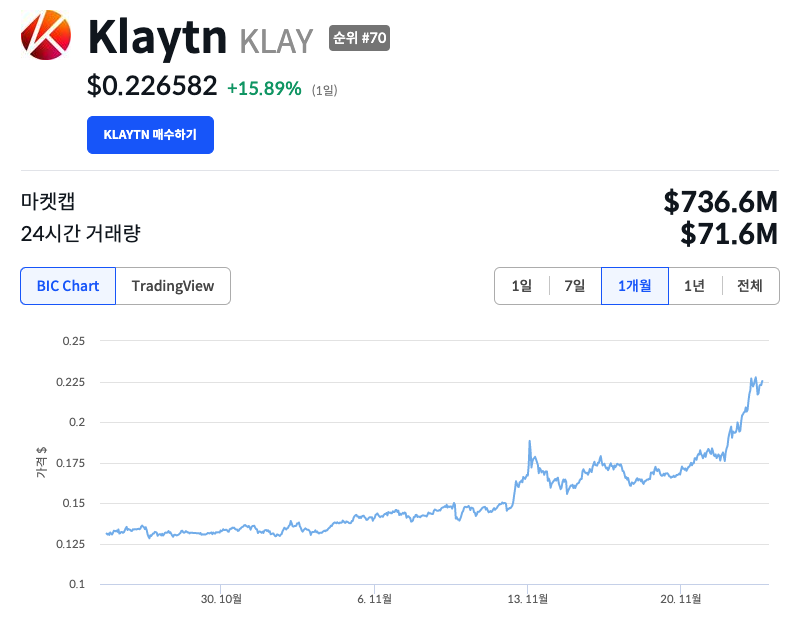Click the $736.6M market cap value

point(720,202)
